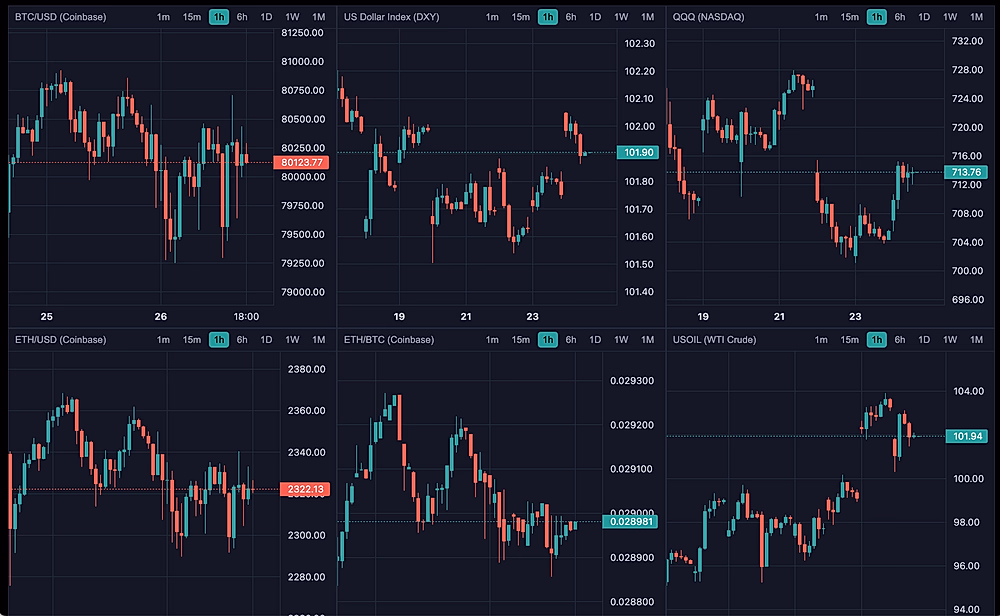The width and height of the screenshot is (1000, 616).
Task: Select 6h timeframe on BTC/USD chart
Action: [242, 17]
